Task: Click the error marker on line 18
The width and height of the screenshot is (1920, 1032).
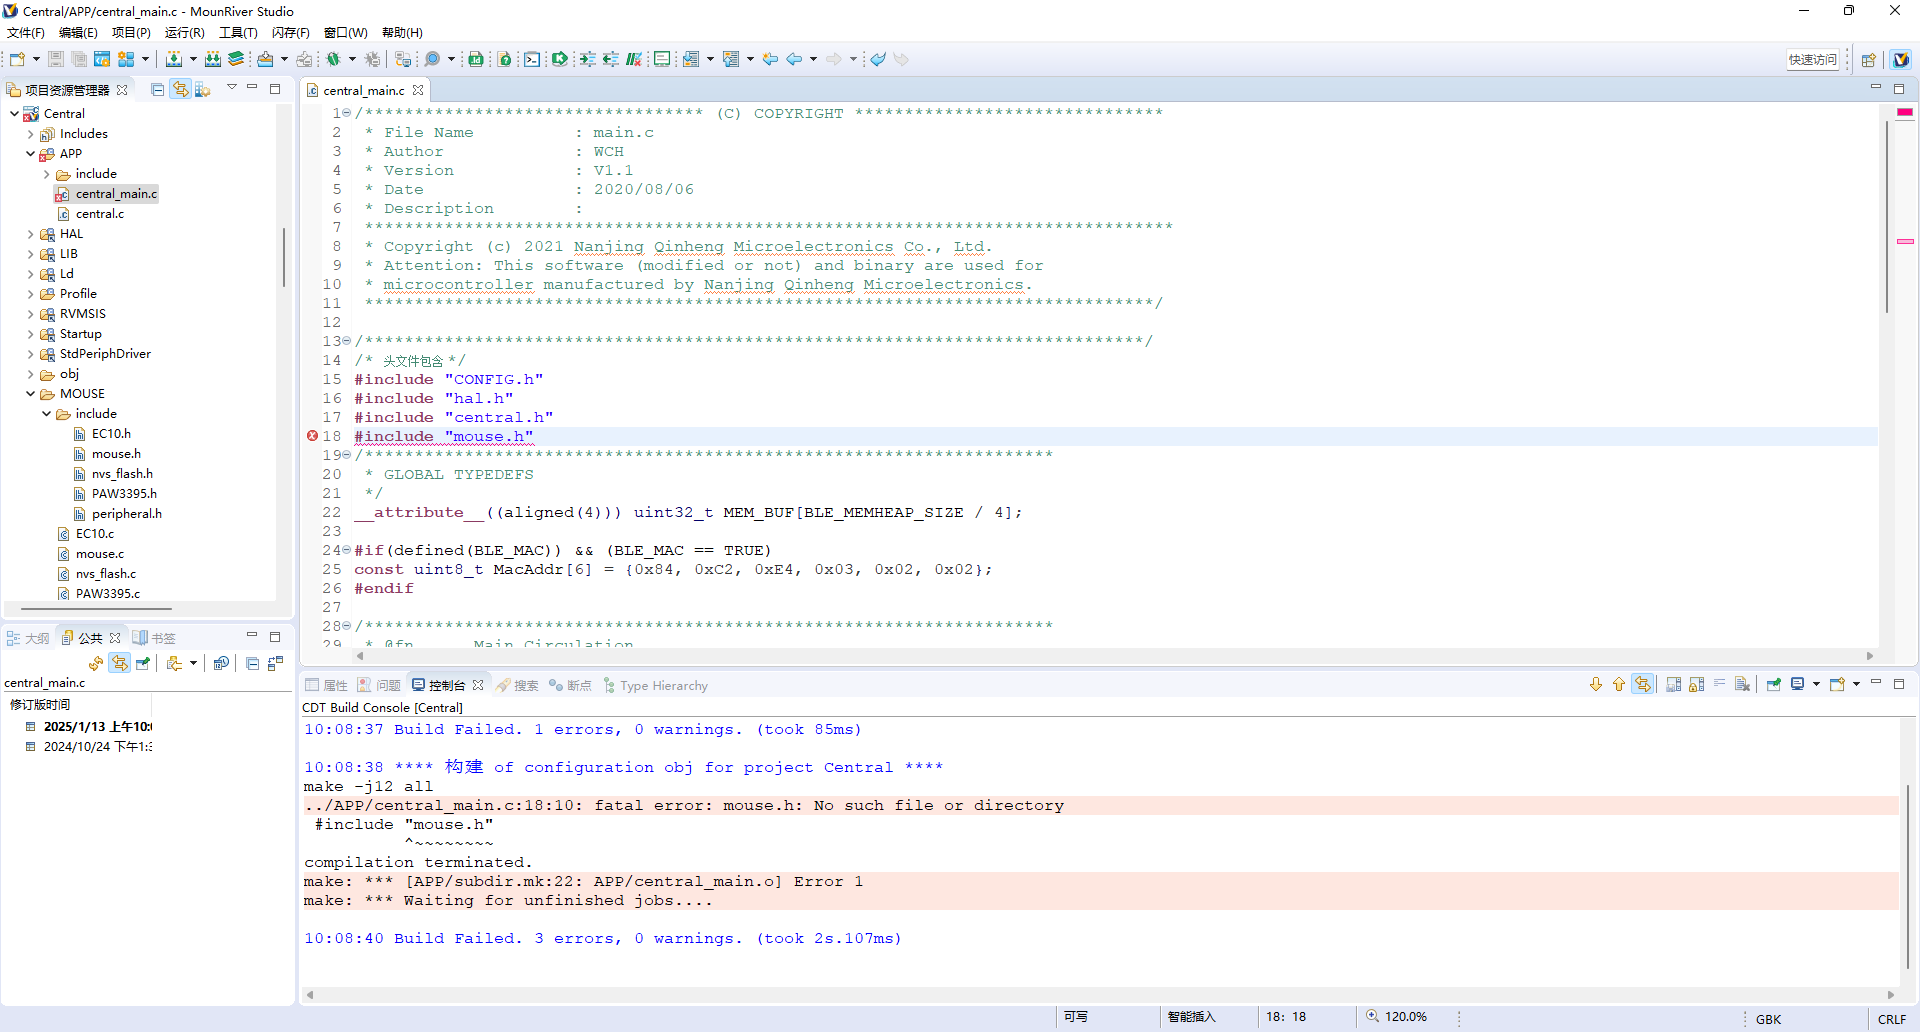Action: click(312, 436)
